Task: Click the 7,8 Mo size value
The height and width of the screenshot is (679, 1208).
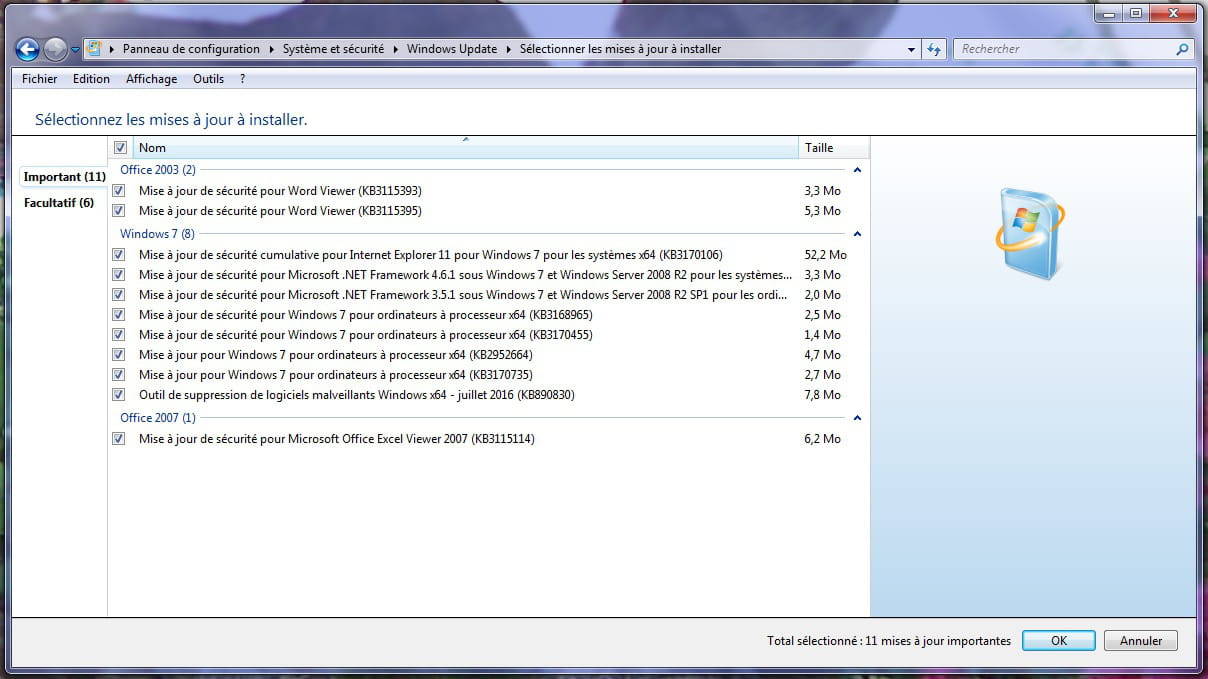Action: pos(822,395)
